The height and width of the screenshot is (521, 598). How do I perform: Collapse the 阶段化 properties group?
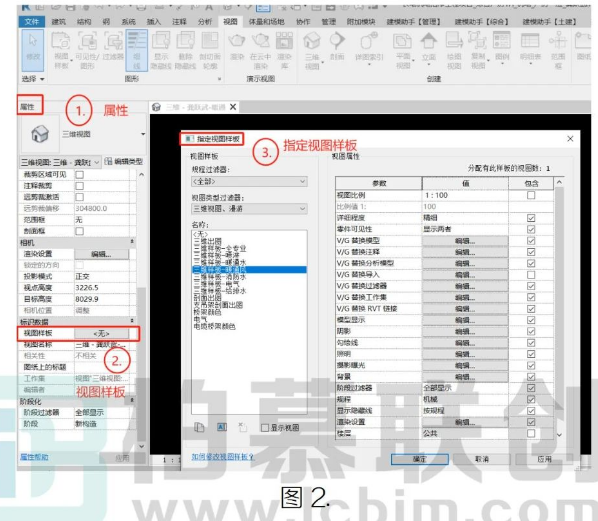pos(132,400)
